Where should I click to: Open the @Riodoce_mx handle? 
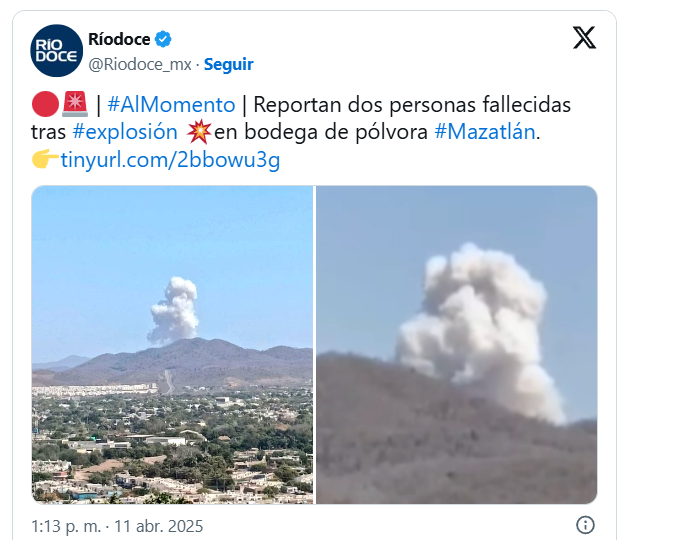pyautogui.click(x=140, y=64)
